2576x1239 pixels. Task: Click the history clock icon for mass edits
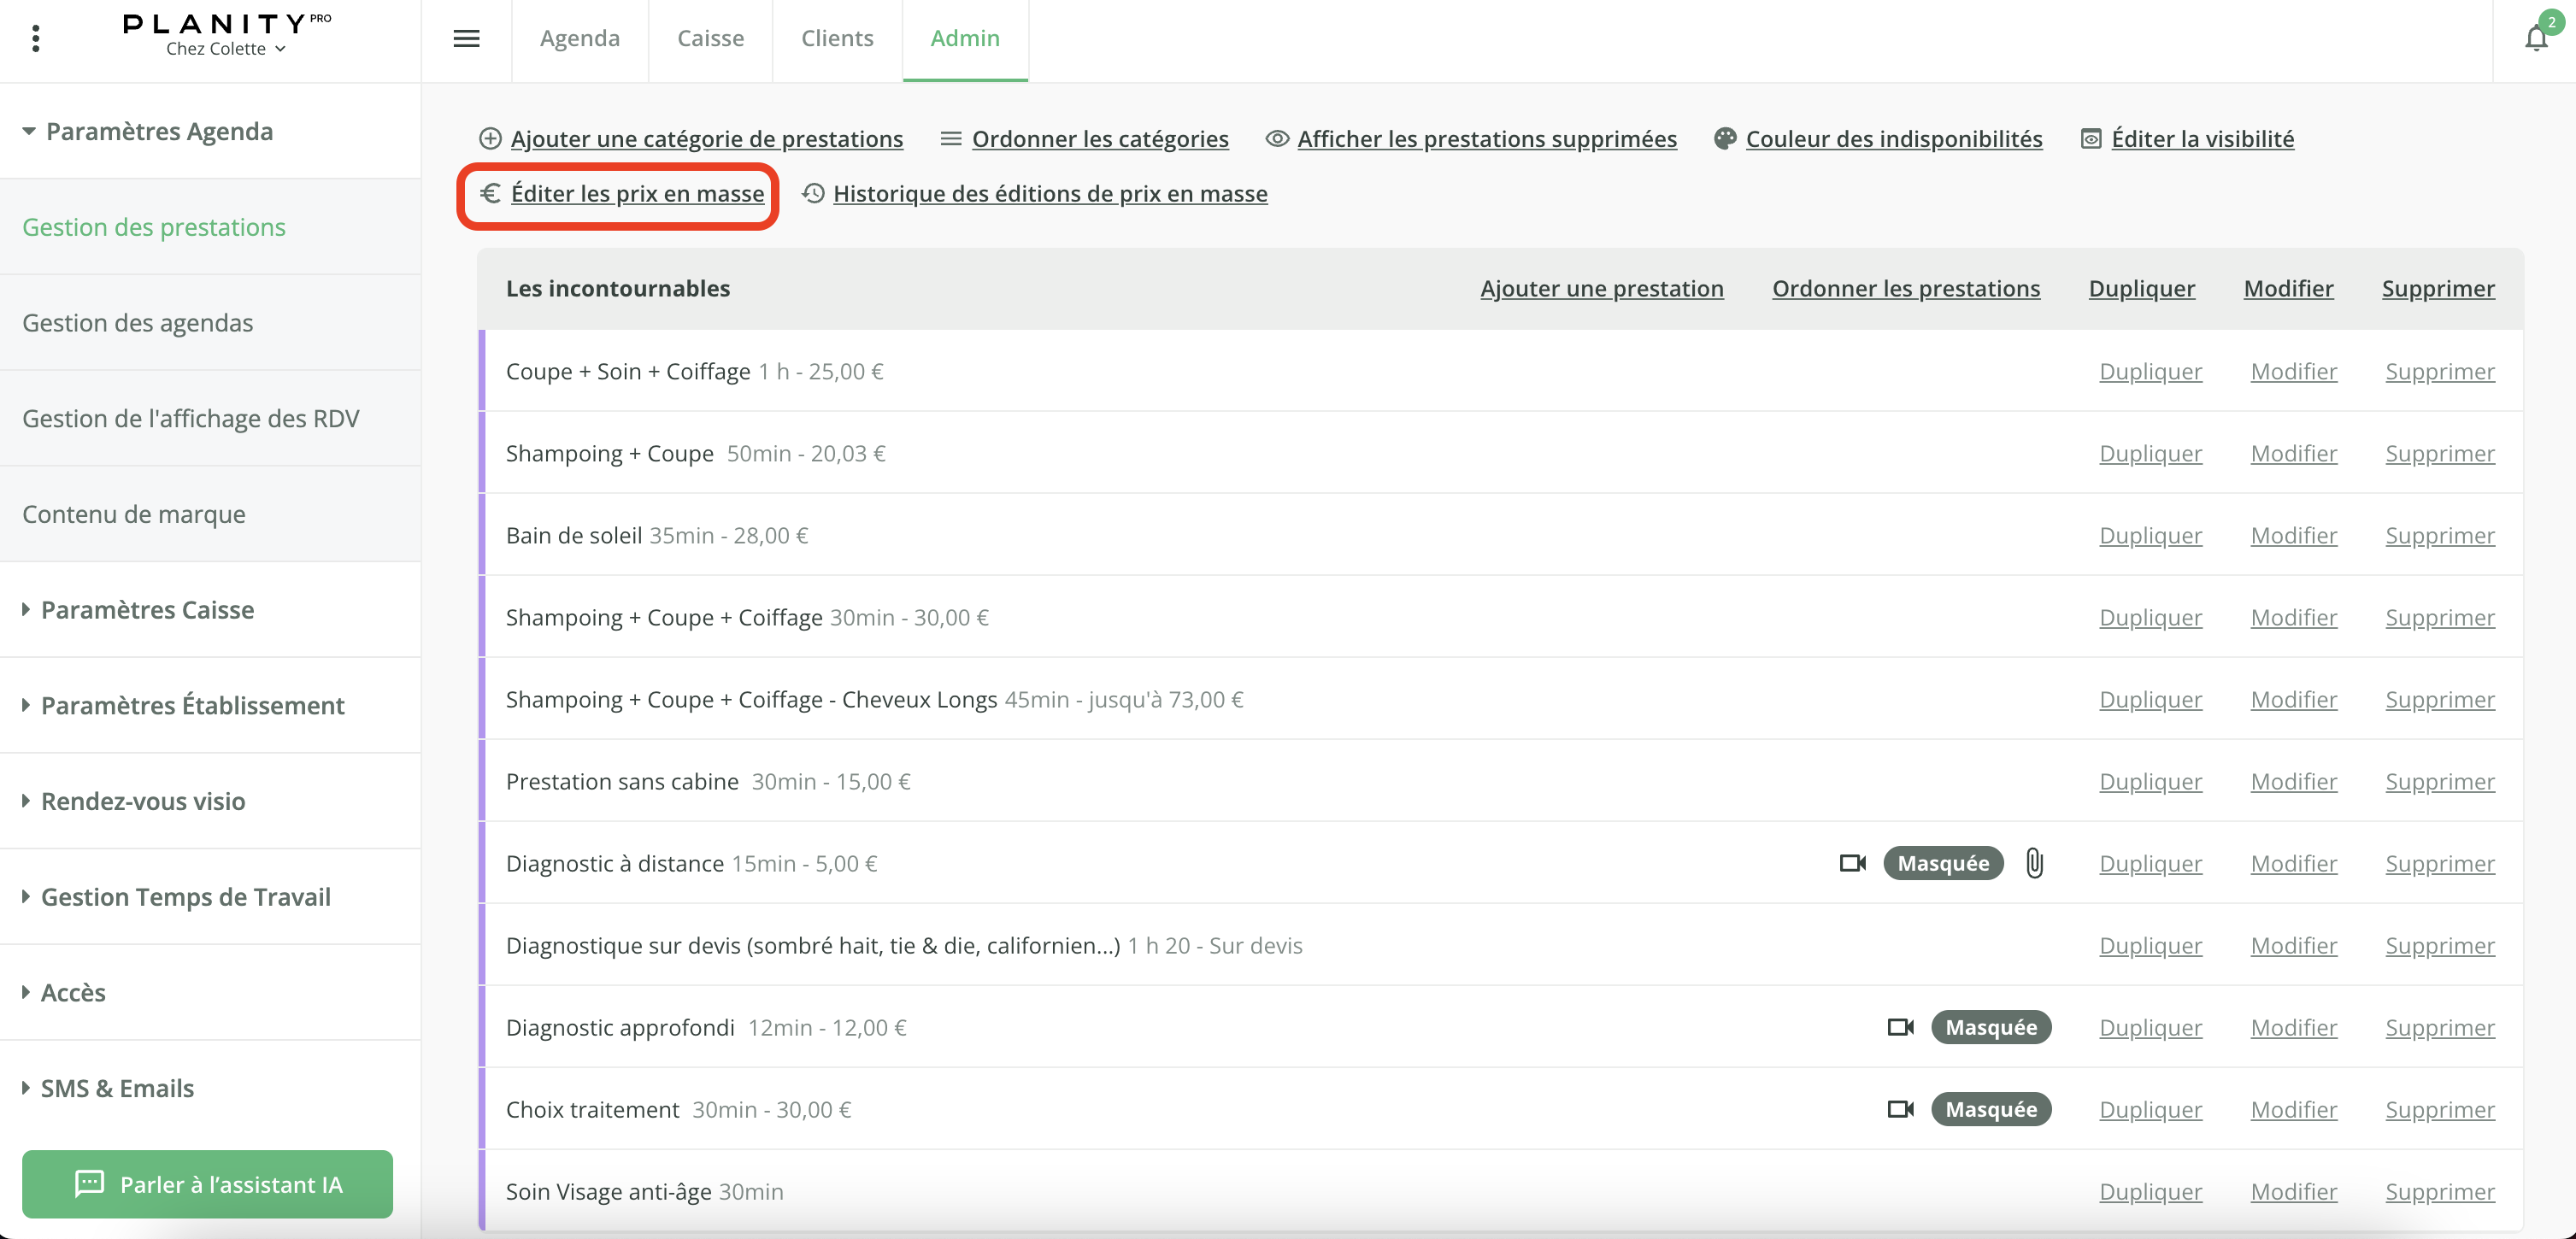click(x=814, y=193)
